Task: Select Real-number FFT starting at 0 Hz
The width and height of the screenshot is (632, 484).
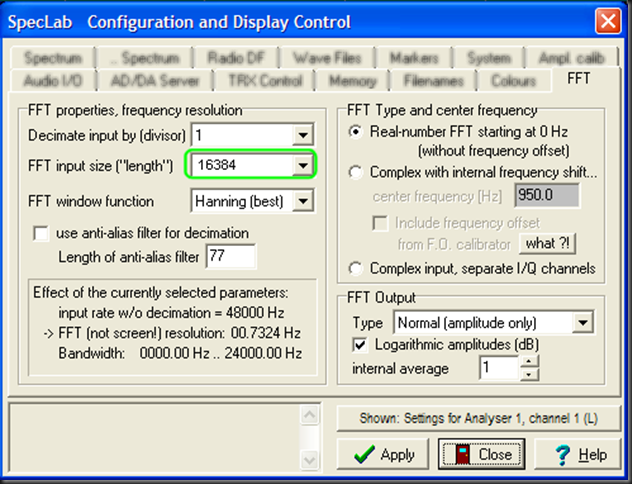Action: 356,132
